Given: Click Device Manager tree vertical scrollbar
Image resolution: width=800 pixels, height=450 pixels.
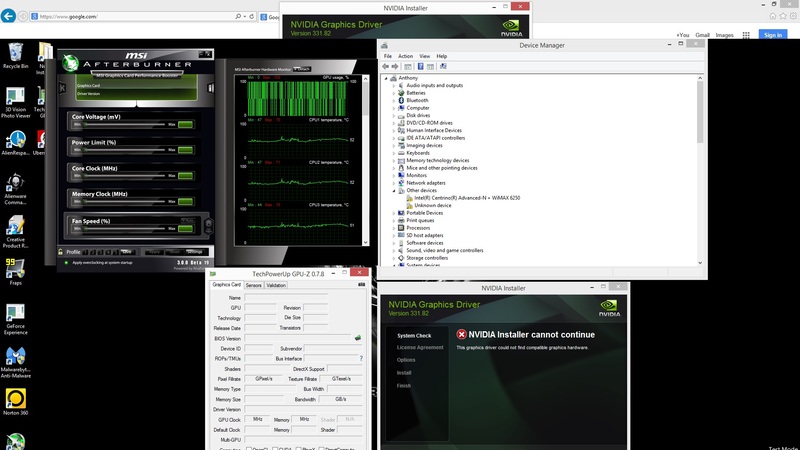Looking at the screenshot, I should 700,170.
